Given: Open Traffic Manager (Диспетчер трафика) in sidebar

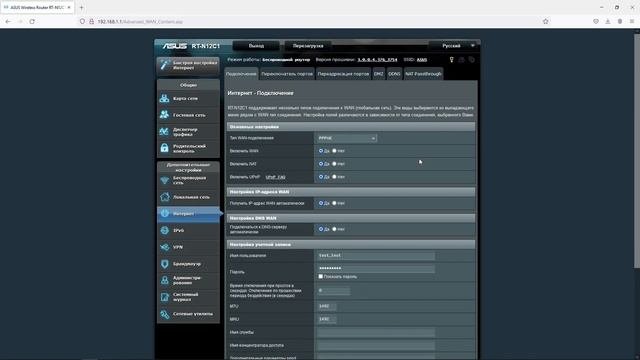Looking at the screenshot, I should (x=188, y=132).
